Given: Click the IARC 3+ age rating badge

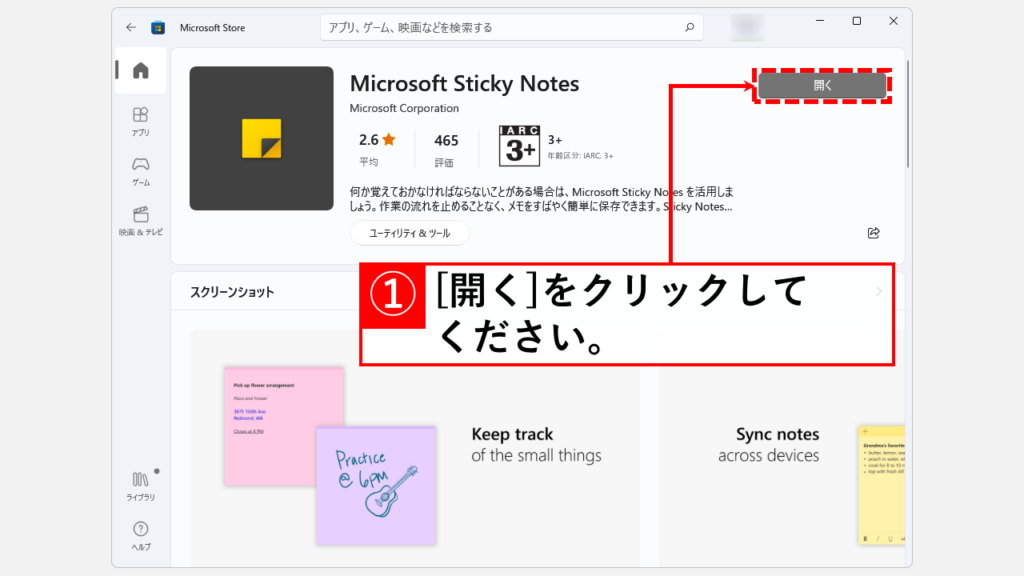Looking at the screenshot, I should point(519,147).
